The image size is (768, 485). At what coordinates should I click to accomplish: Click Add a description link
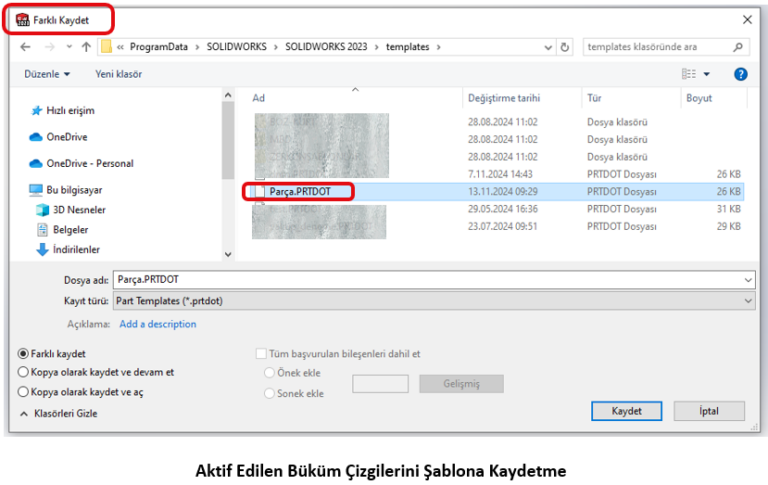[x=158, y=324]
